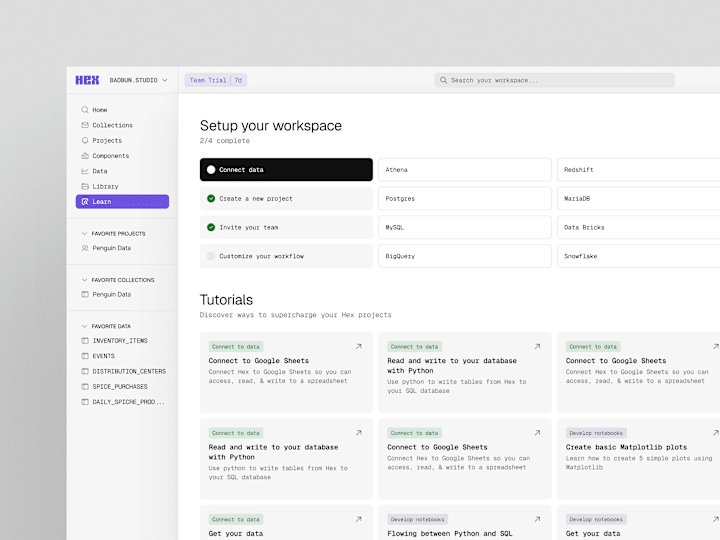The width and height of the screenshot is (720, 540).
Task: Click the Home magnifier icon
Action: [x=85, y=110]
